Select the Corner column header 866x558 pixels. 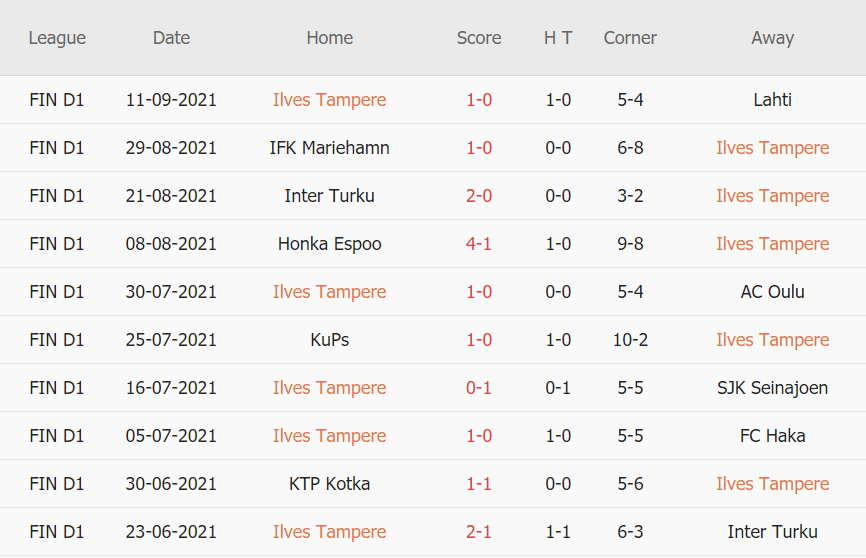[630, 38]
